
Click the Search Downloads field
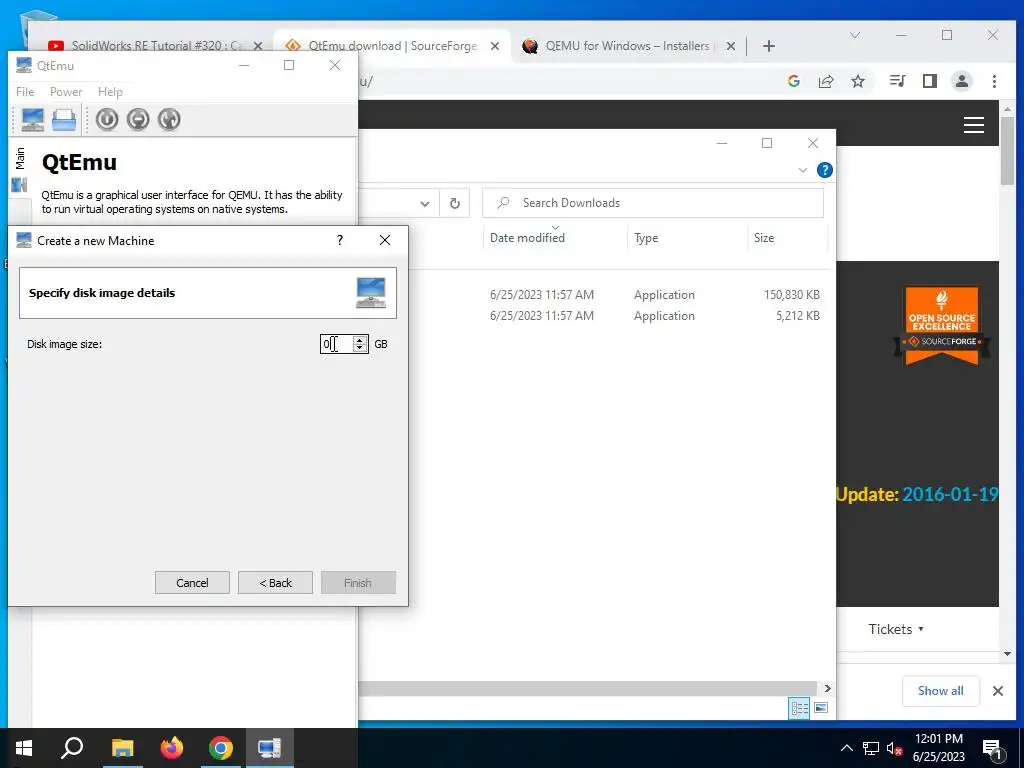click(x=652, y=203)
